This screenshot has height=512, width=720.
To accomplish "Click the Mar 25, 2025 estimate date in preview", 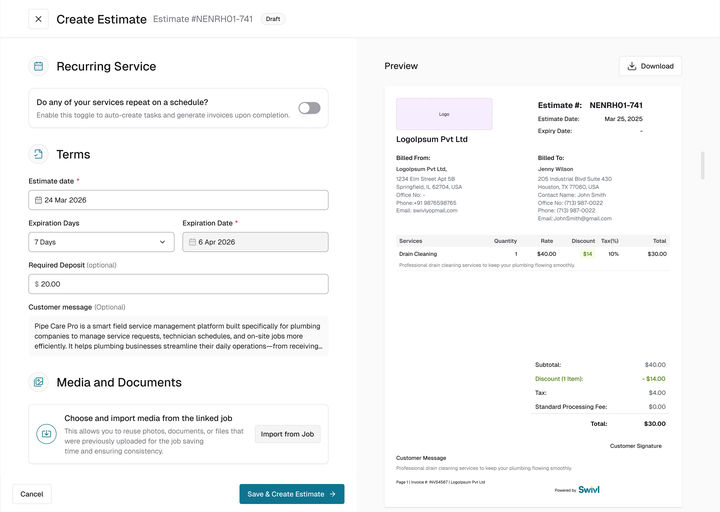I will coord(623,119).
